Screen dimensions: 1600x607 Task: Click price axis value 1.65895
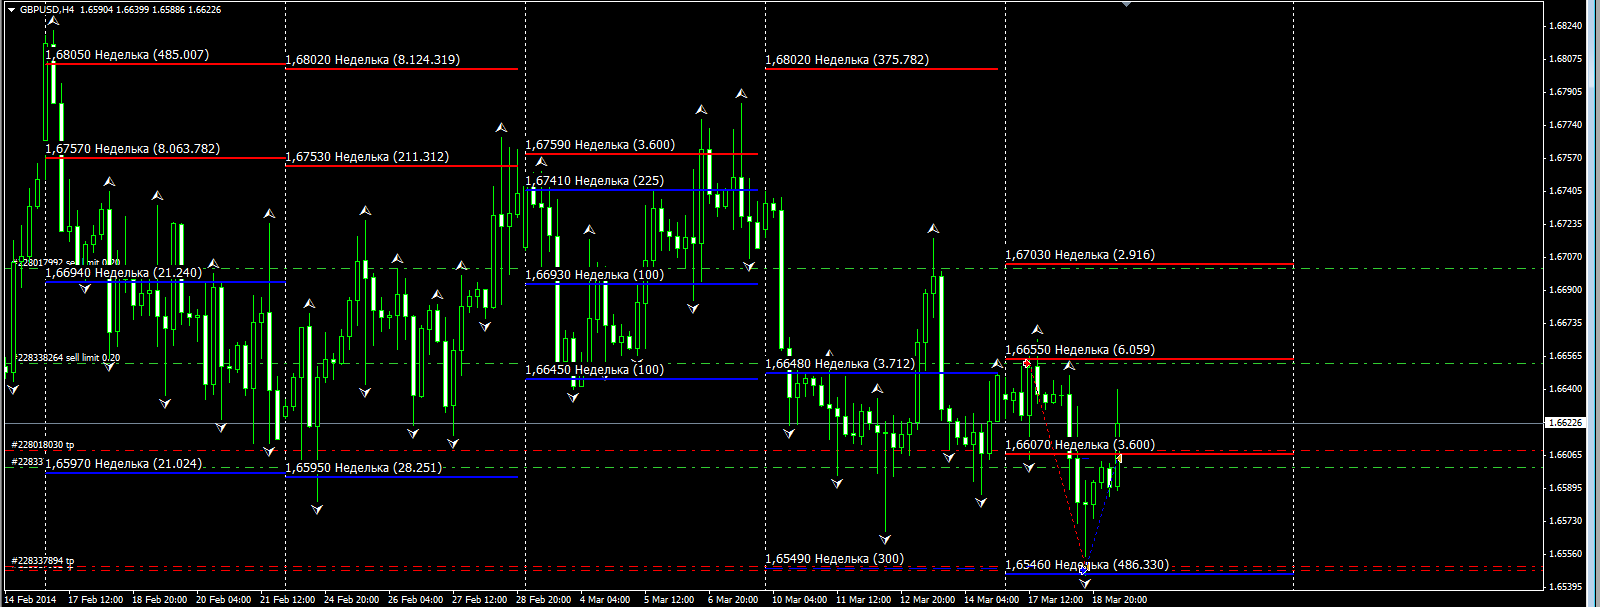click(1565, 488)
